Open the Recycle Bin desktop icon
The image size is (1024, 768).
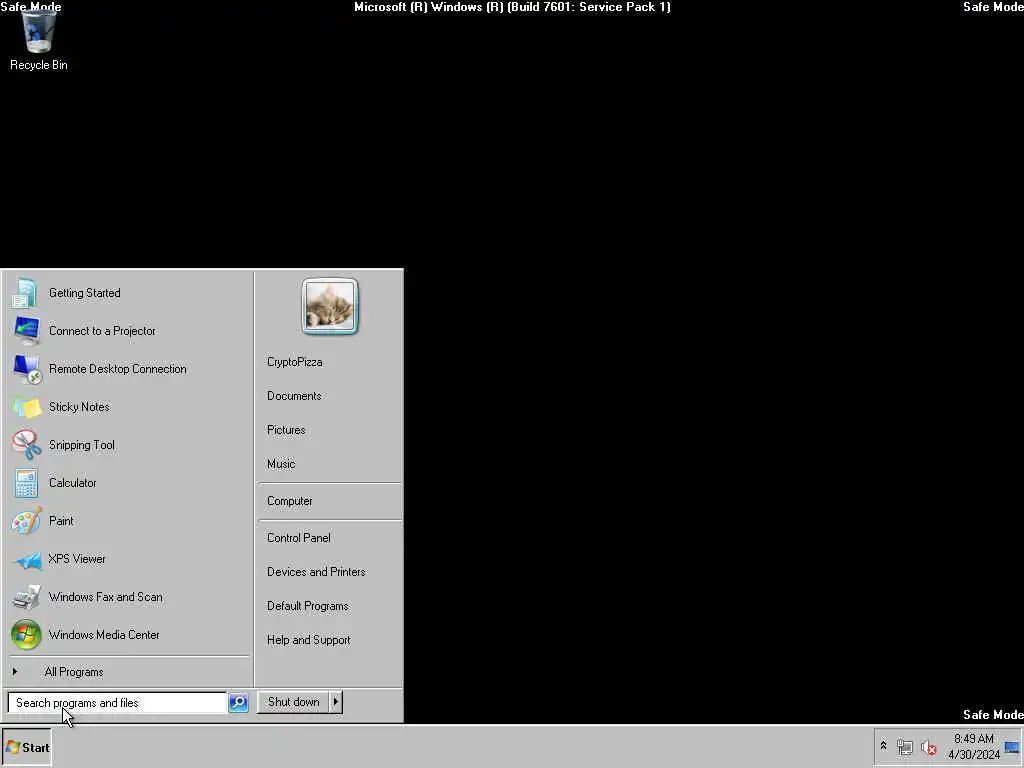click(39, 40)
